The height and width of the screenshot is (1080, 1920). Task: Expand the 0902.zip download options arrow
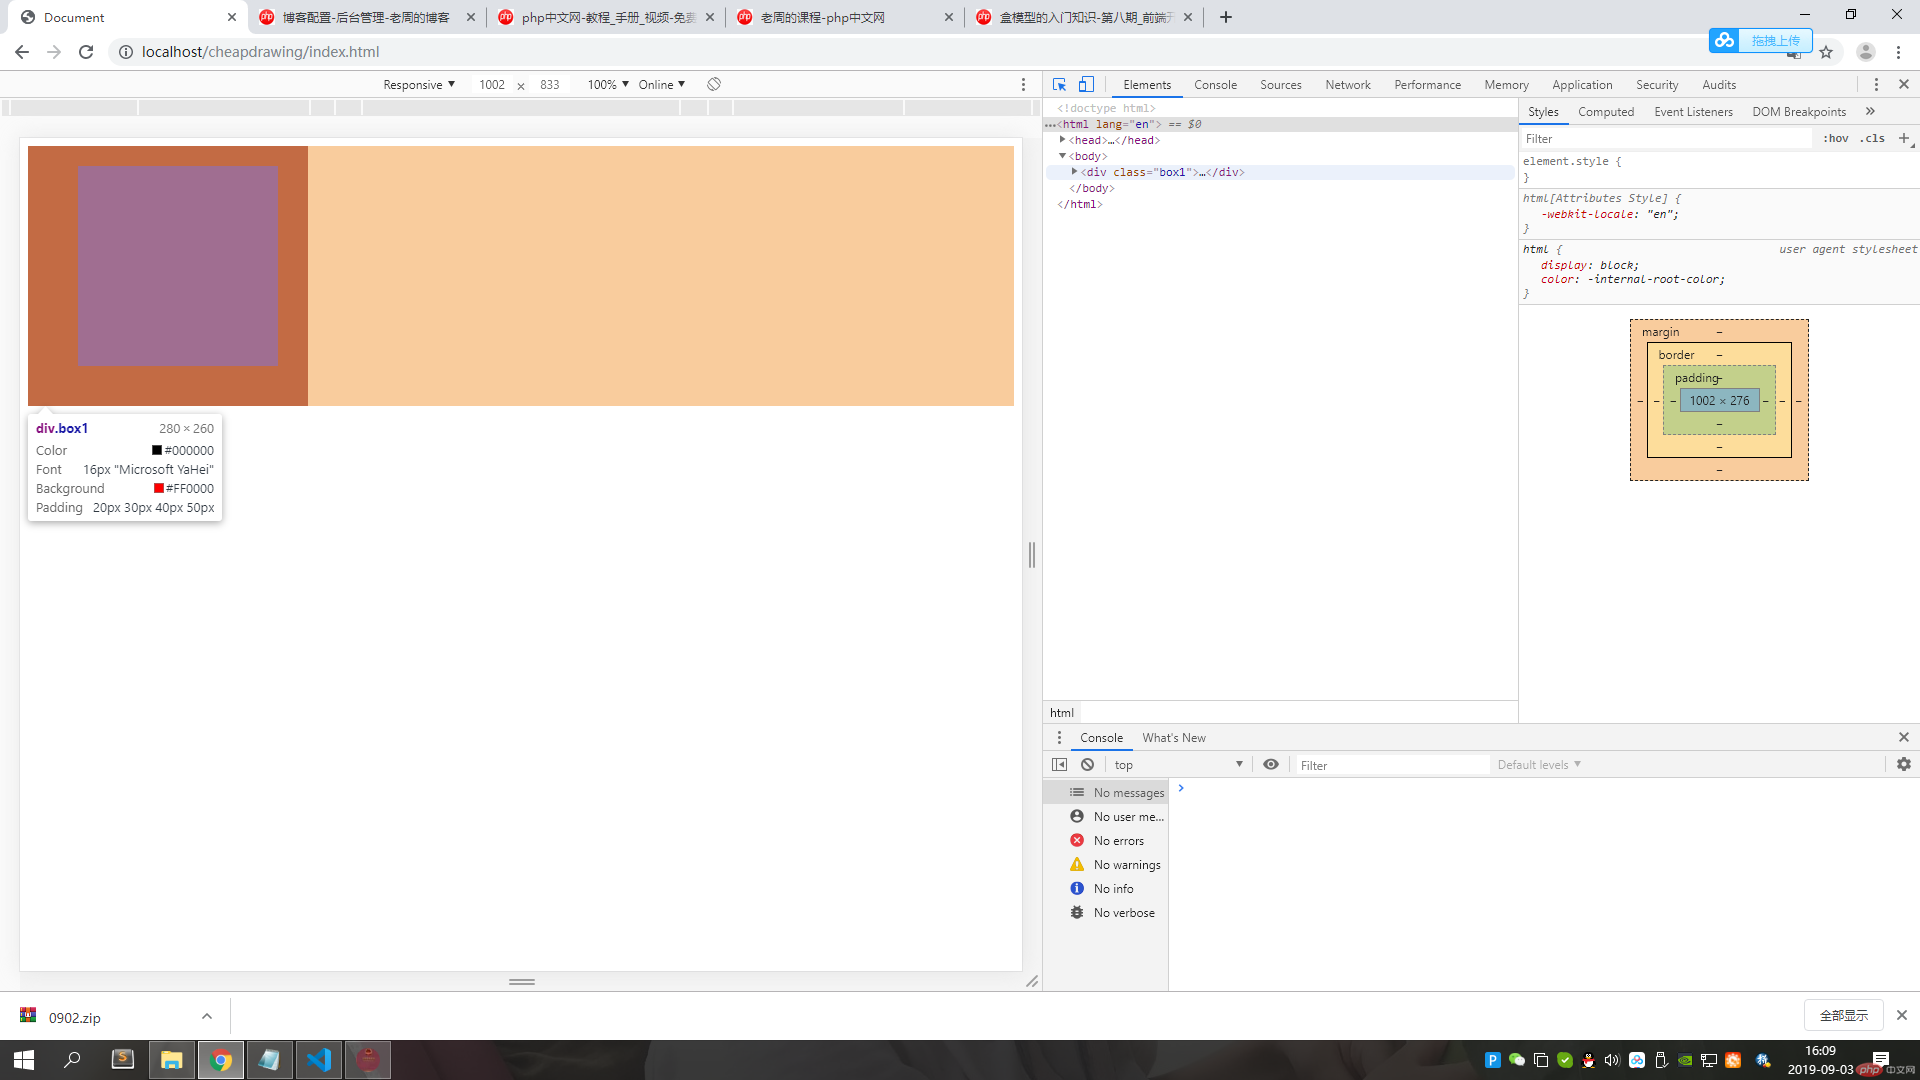pyautogui.click(x=207, y=1017)
